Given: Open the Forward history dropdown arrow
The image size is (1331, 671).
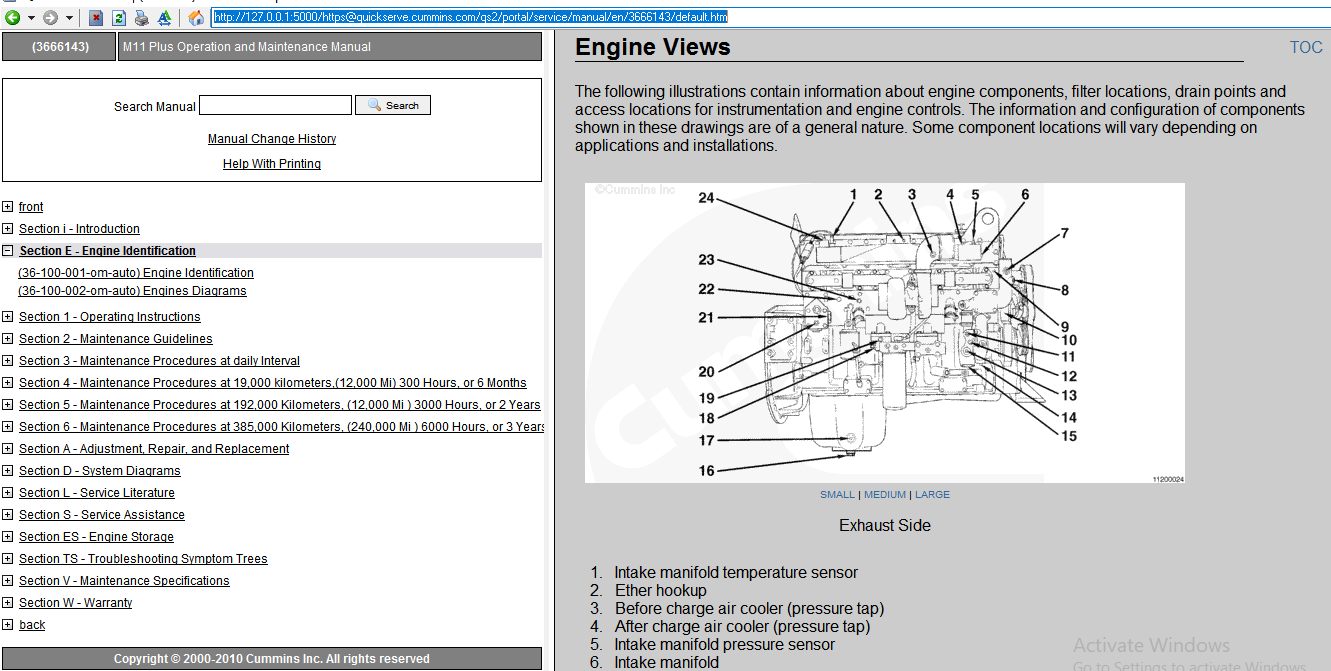Looking at the screenshot, I should coord(69,18).
